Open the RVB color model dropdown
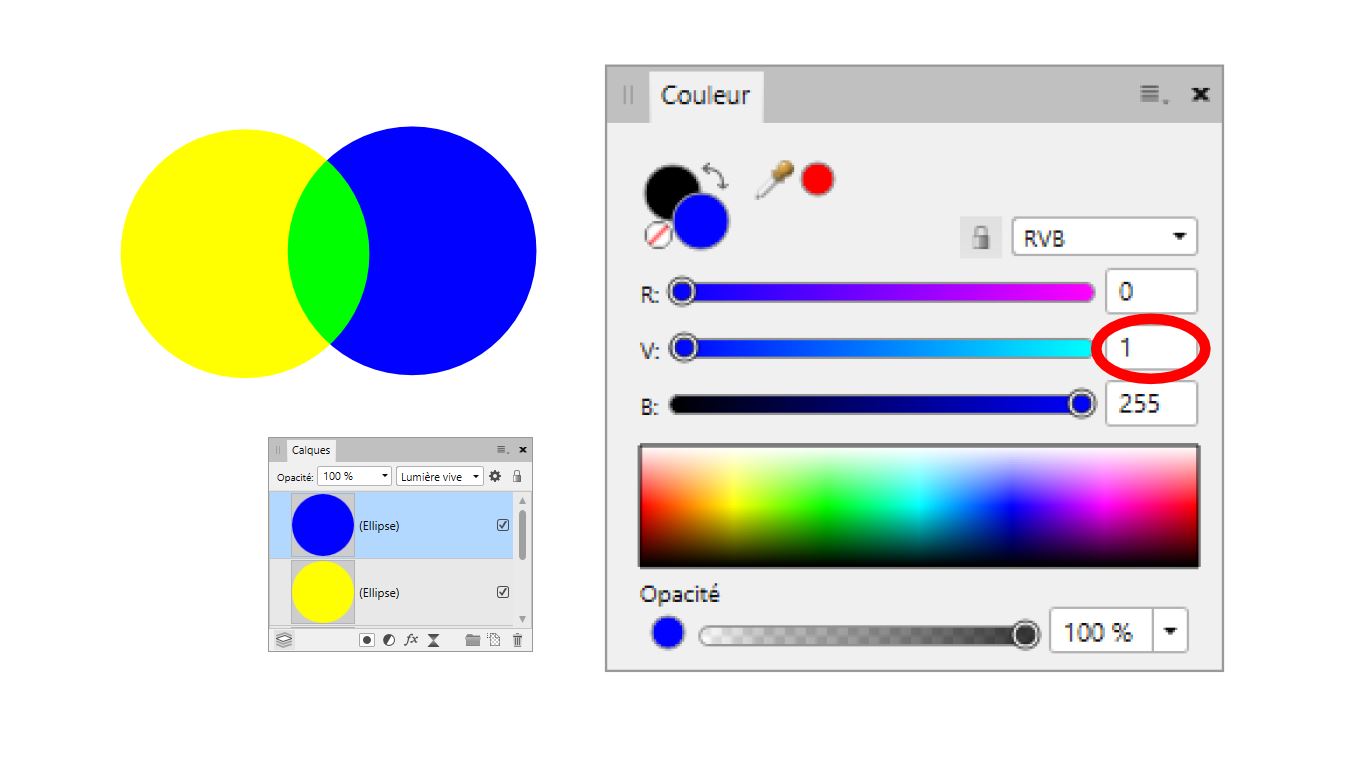The width and height of the screenshot is (1368, 769). (x=1104, y=238)
